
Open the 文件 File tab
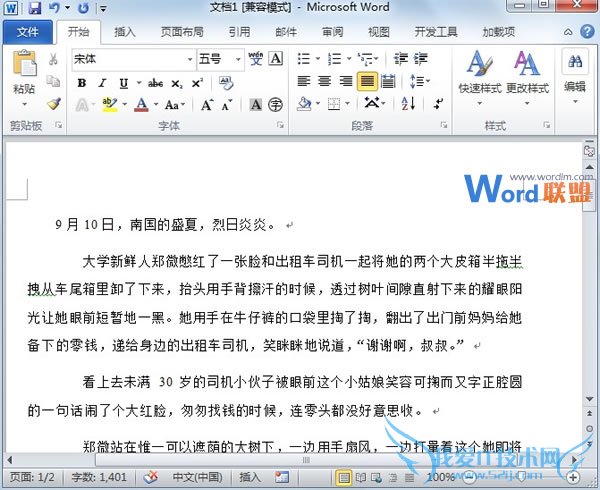pos(28,32)
